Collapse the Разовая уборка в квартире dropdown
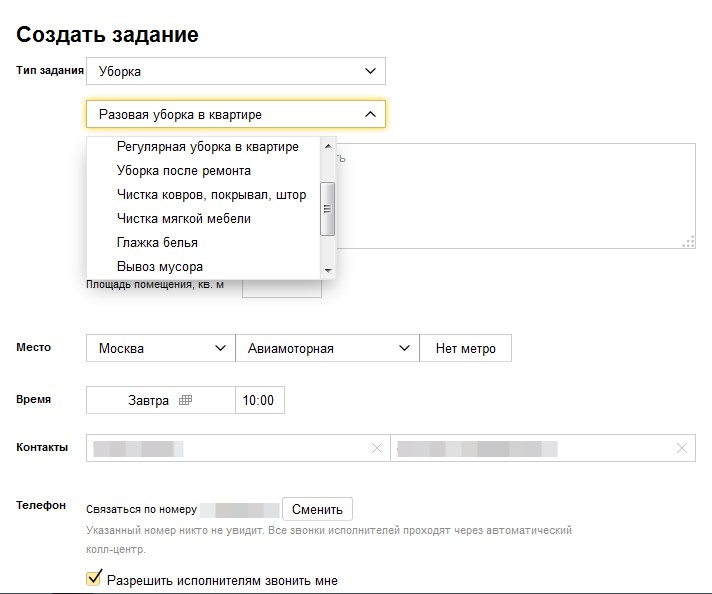 tap(236, 114)
